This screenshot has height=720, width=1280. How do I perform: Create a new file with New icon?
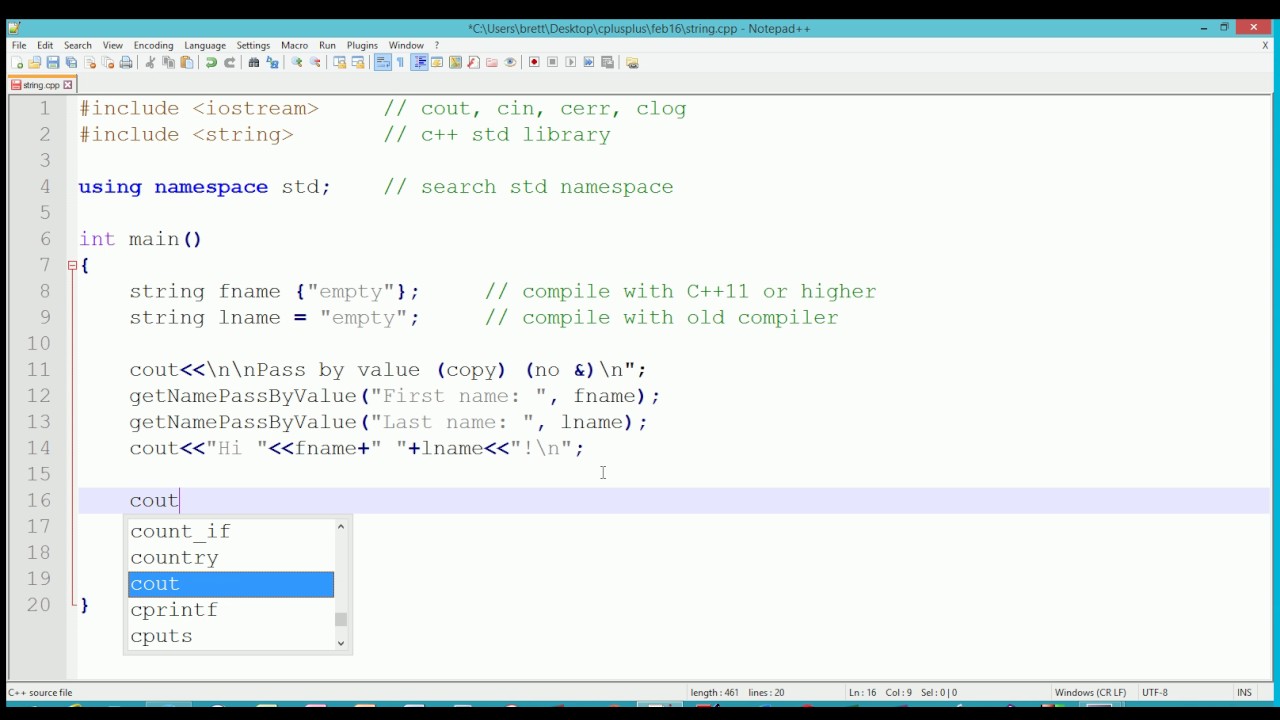pos(17,62)
